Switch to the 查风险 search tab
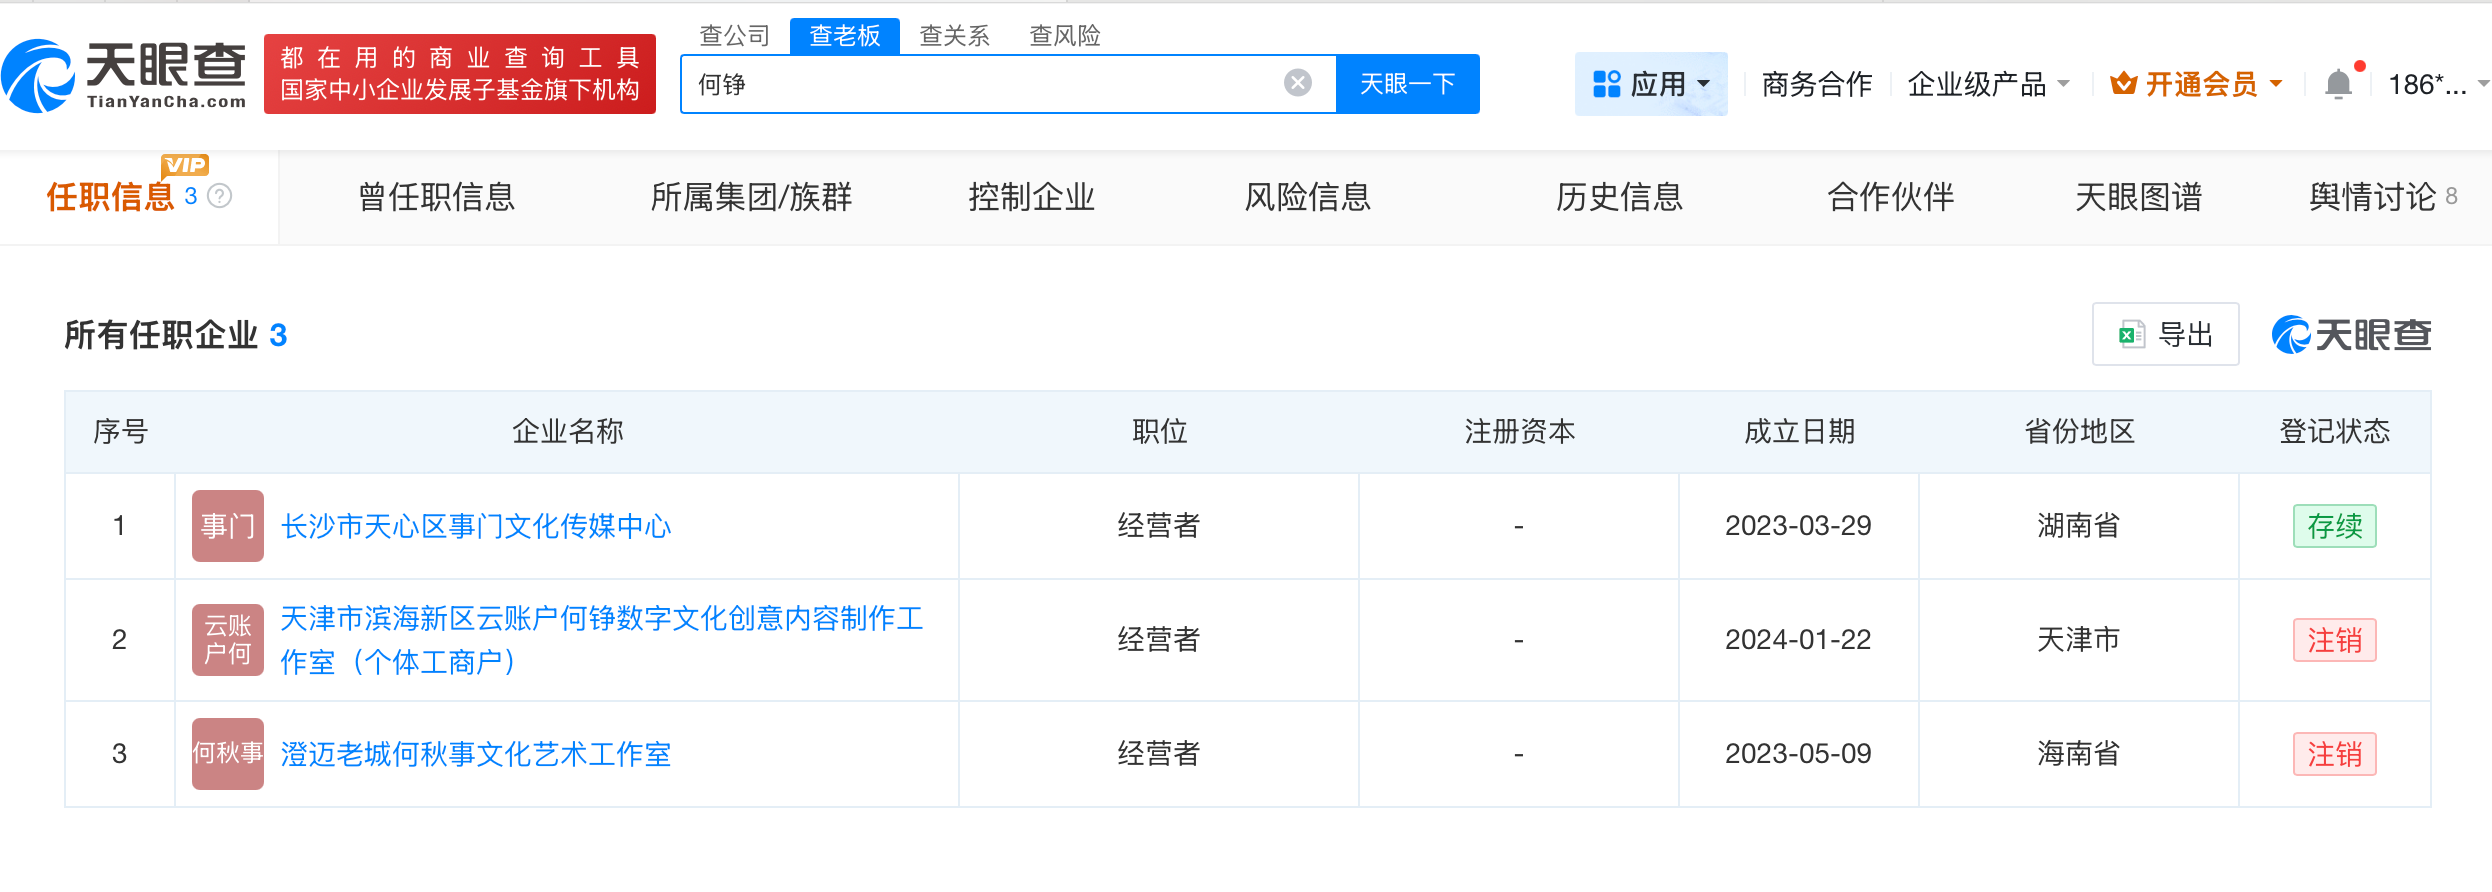 (x=1065, y=36)
